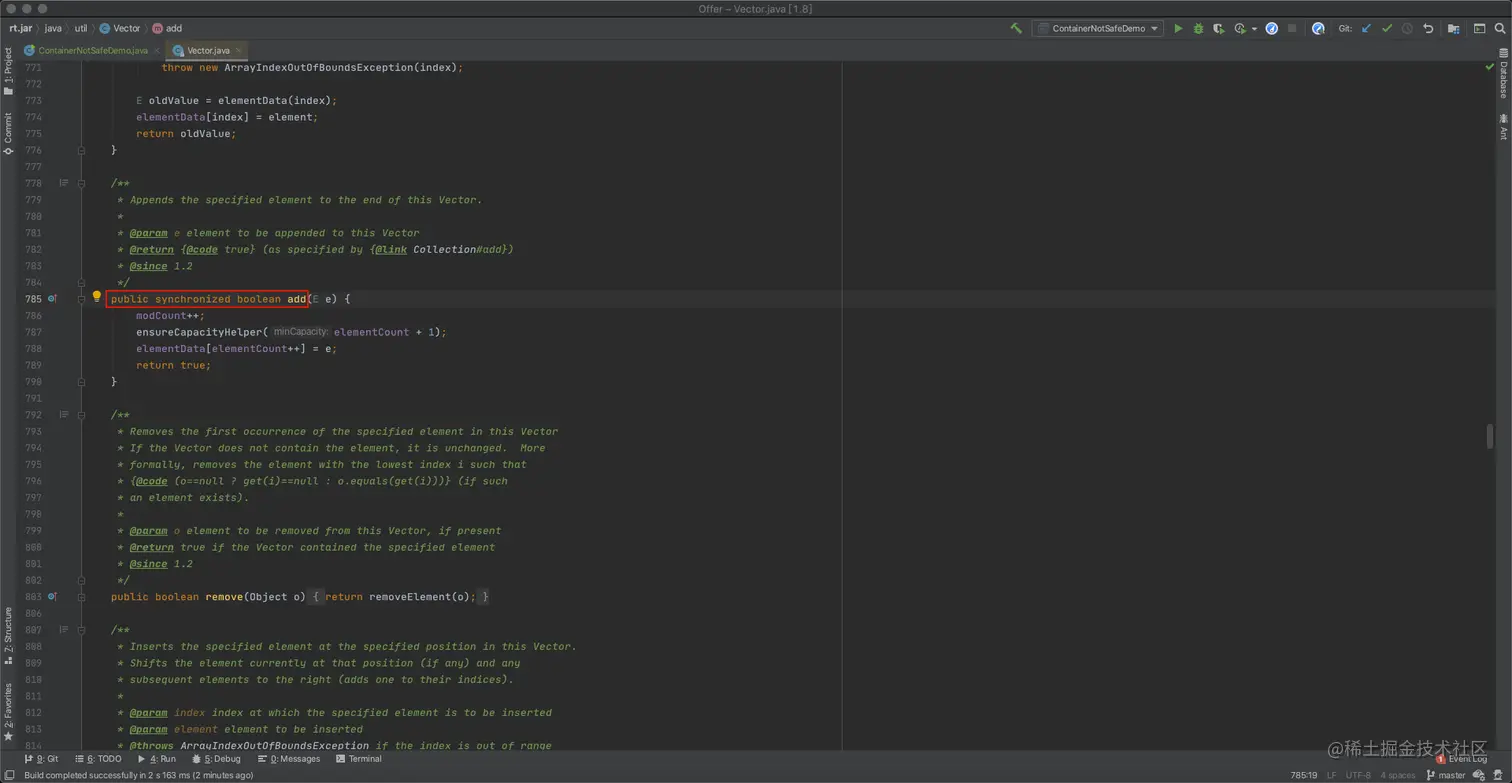
Task: Open the Project tool window
Action: click(x=8, y=72)
